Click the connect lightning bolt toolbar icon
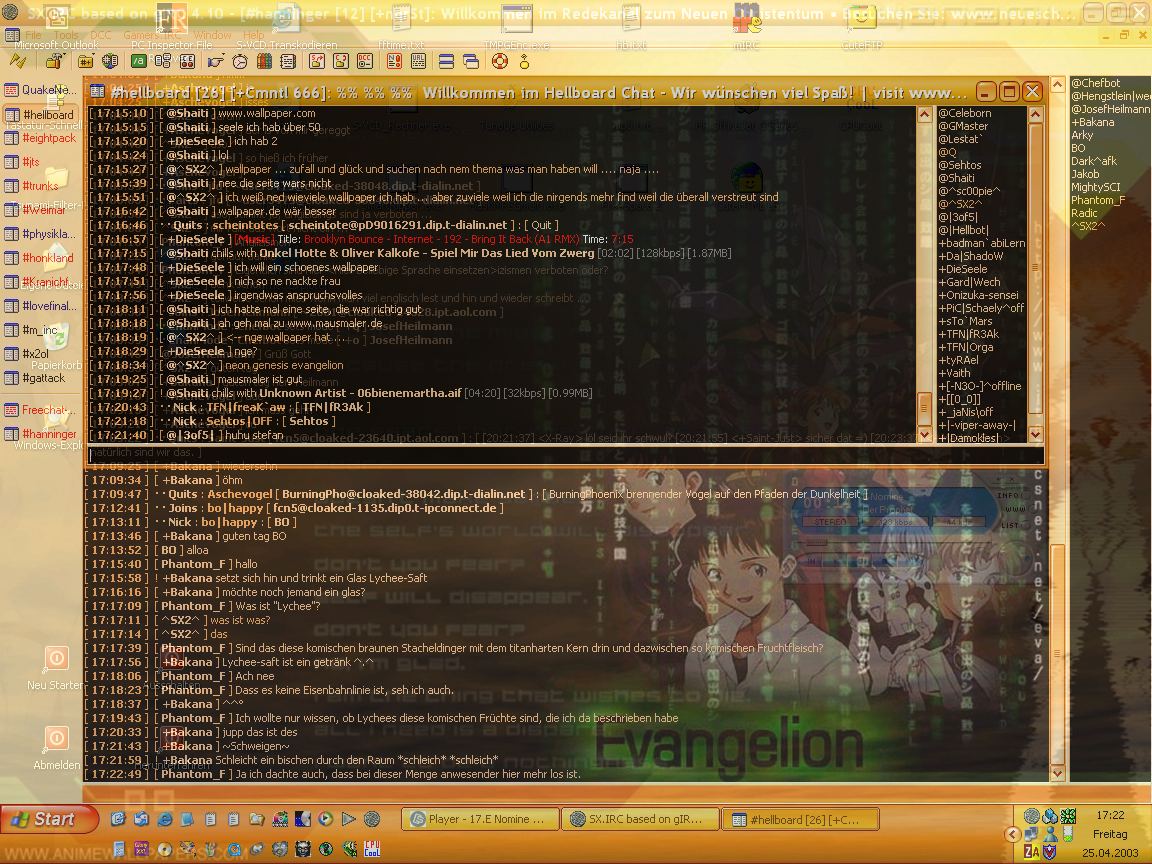 pyautogui.click(x=17, y=62)
